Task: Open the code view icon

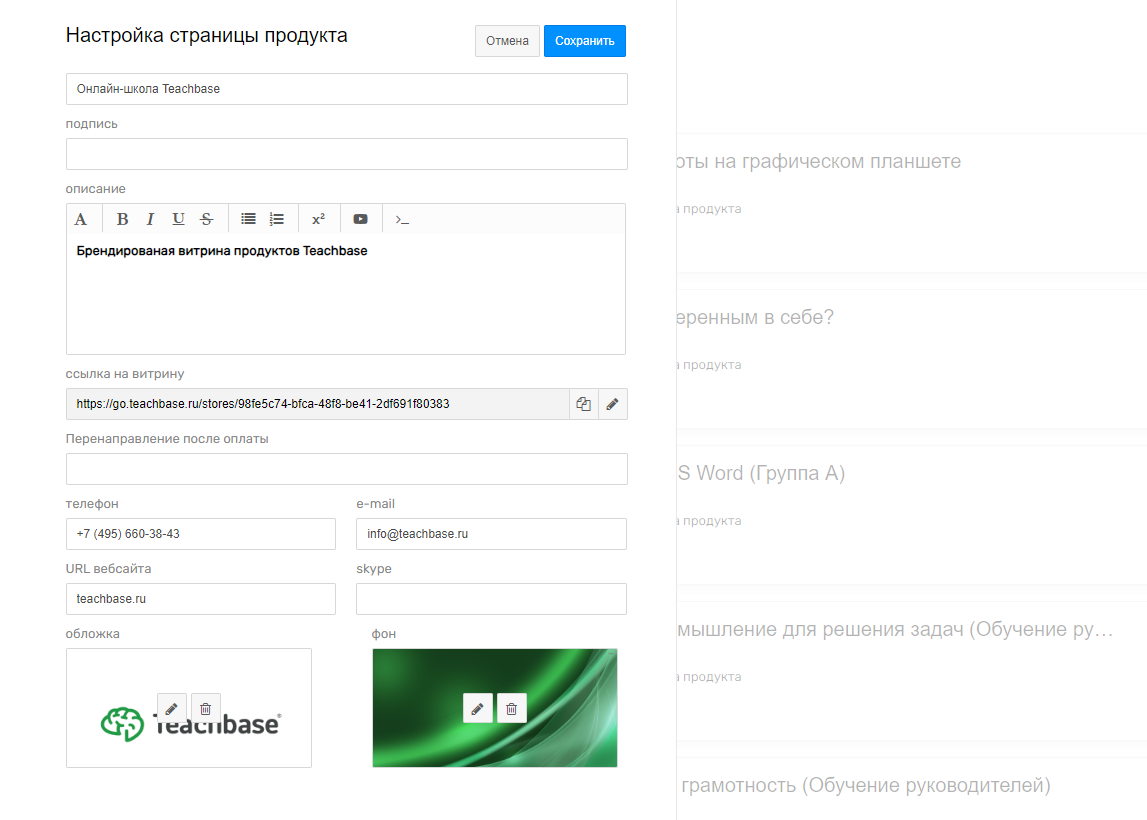Action: 402,219
